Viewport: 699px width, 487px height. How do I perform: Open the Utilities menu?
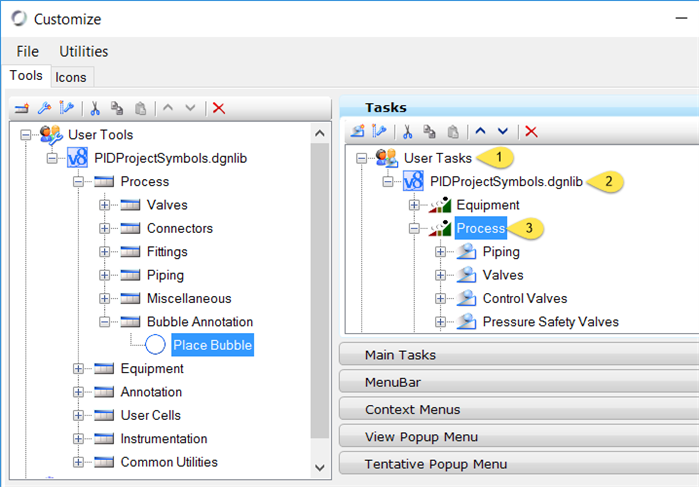pos(84,51)
